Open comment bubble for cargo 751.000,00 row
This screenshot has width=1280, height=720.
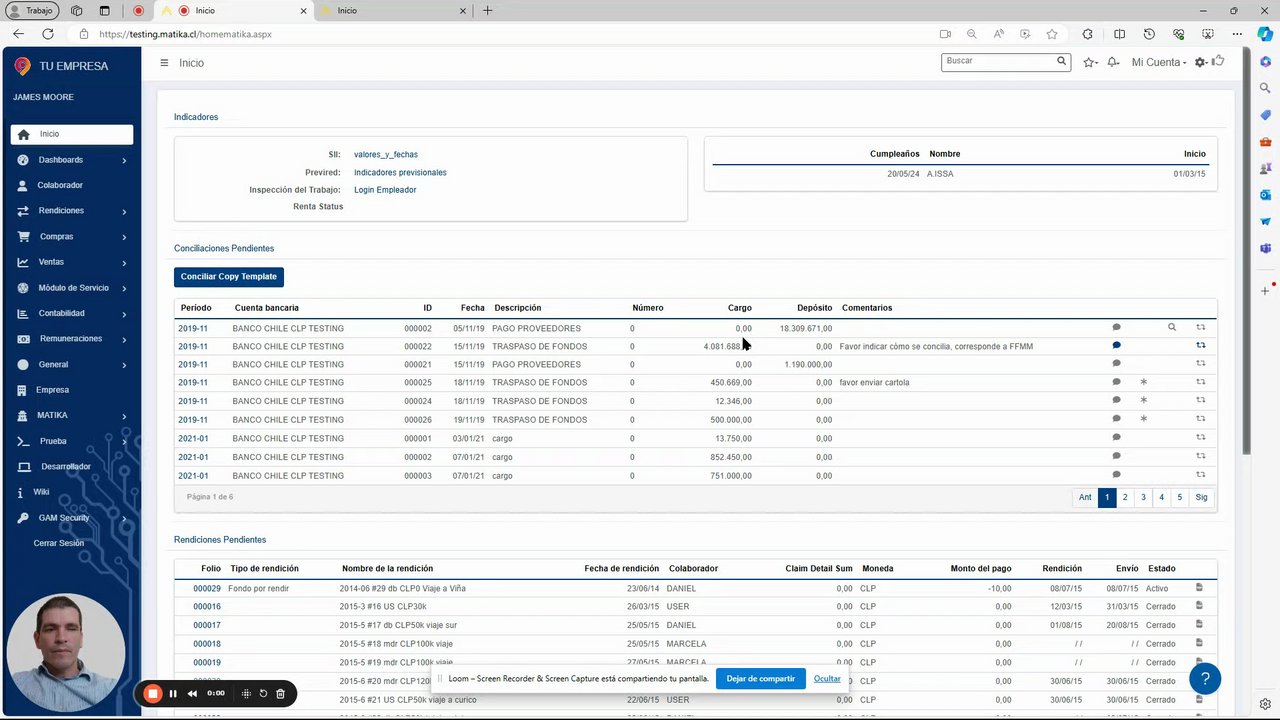click(1116, 475)
